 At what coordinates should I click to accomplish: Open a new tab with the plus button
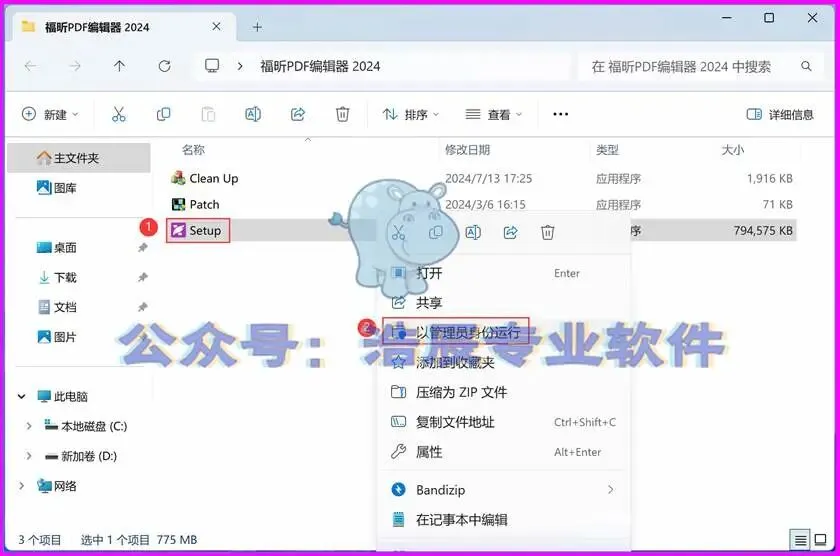pos(257,27)
